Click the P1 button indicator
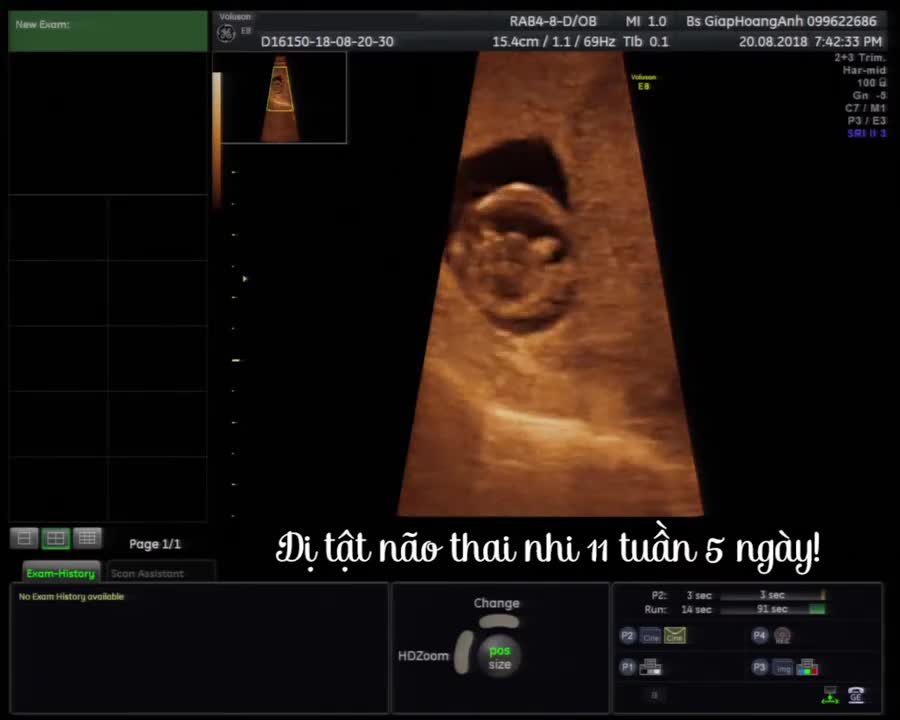 click(x=627, y=667)
